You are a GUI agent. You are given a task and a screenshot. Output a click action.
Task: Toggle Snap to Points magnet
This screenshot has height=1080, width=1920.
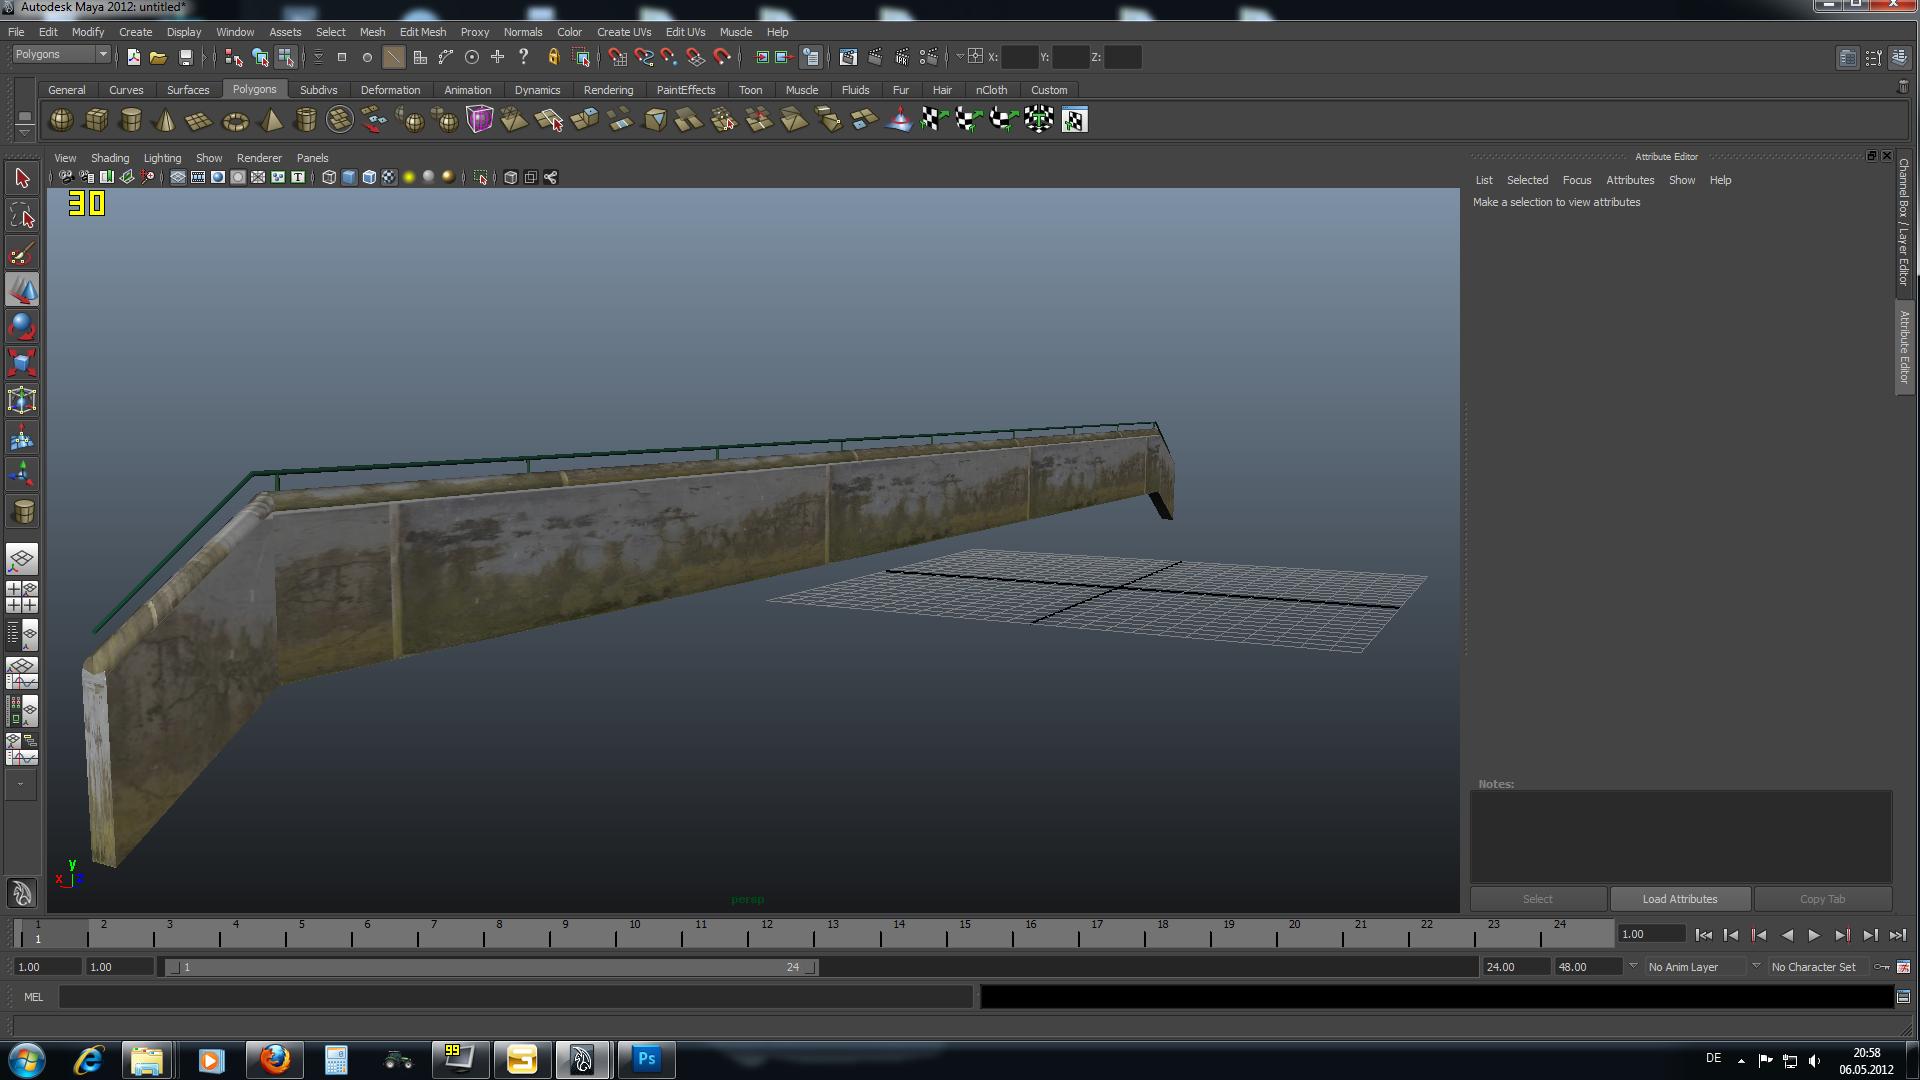670,57
